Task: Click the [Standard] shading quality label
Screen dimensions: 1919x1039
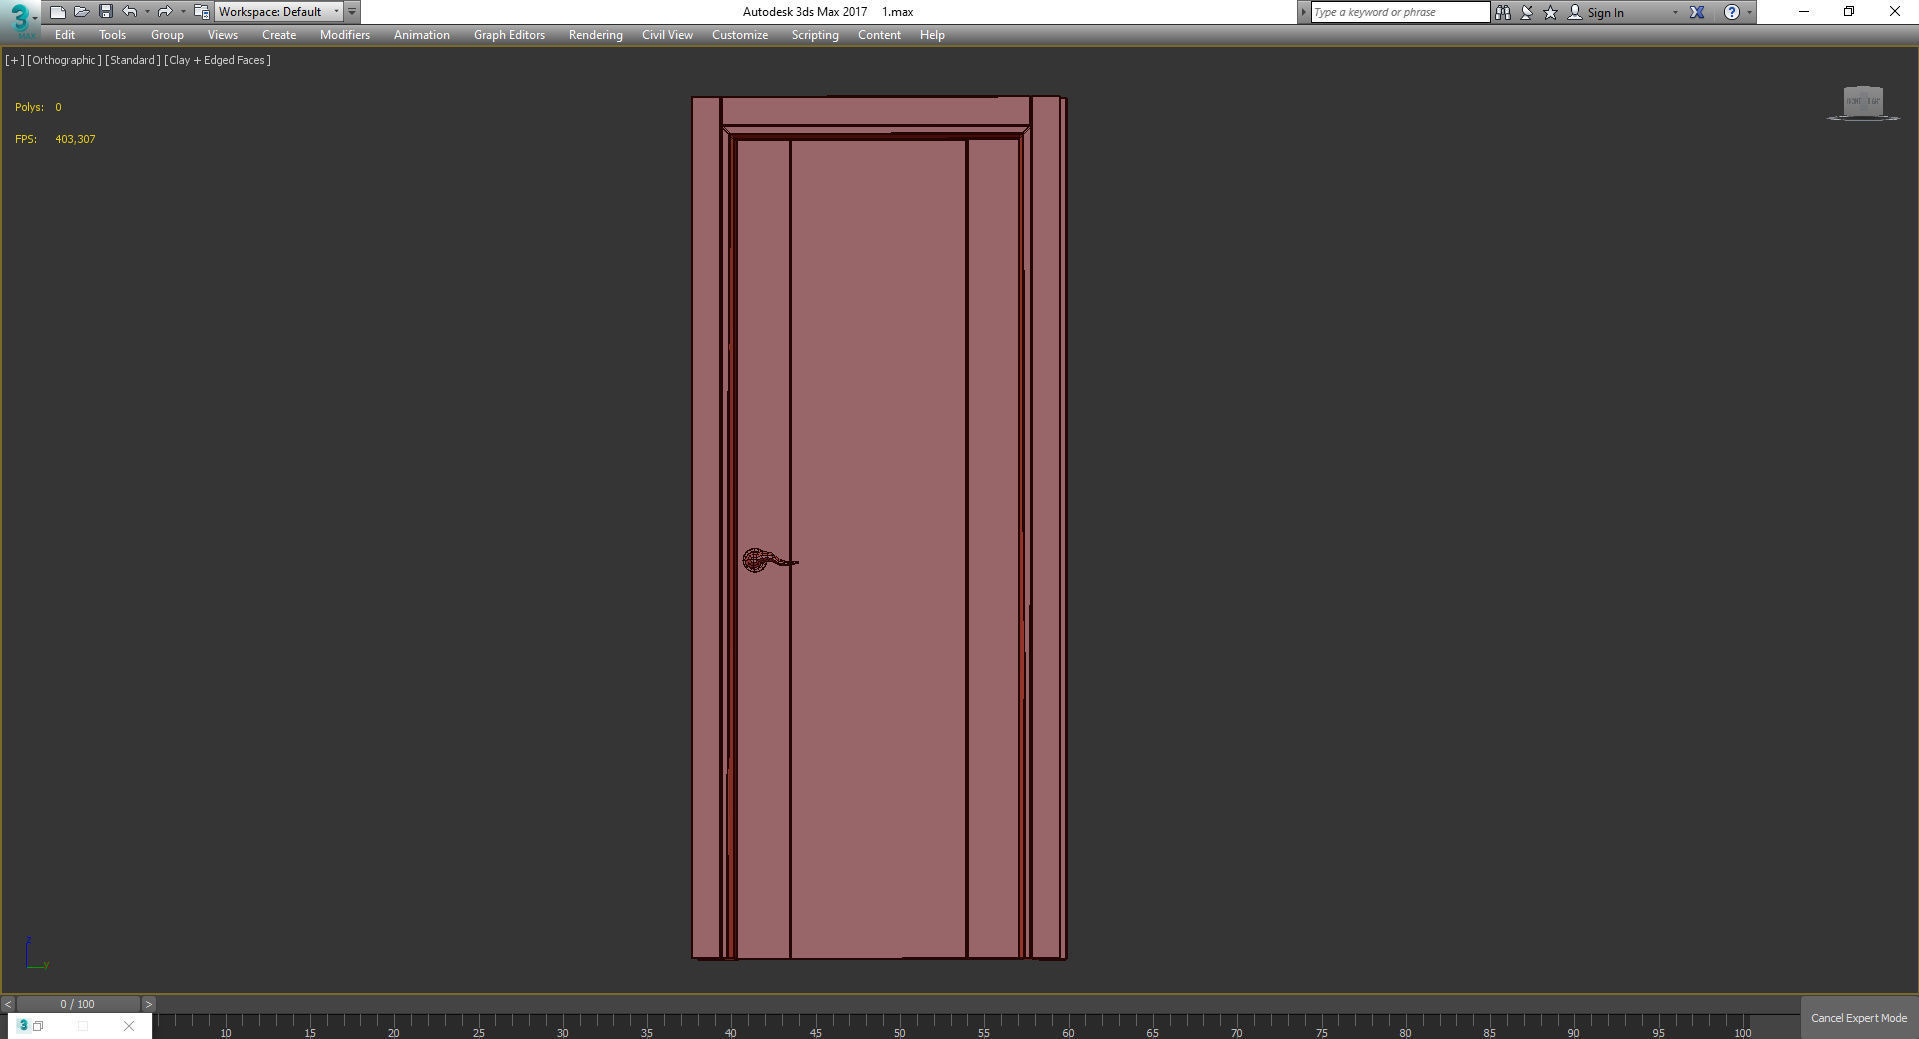Action: [132, 60]
